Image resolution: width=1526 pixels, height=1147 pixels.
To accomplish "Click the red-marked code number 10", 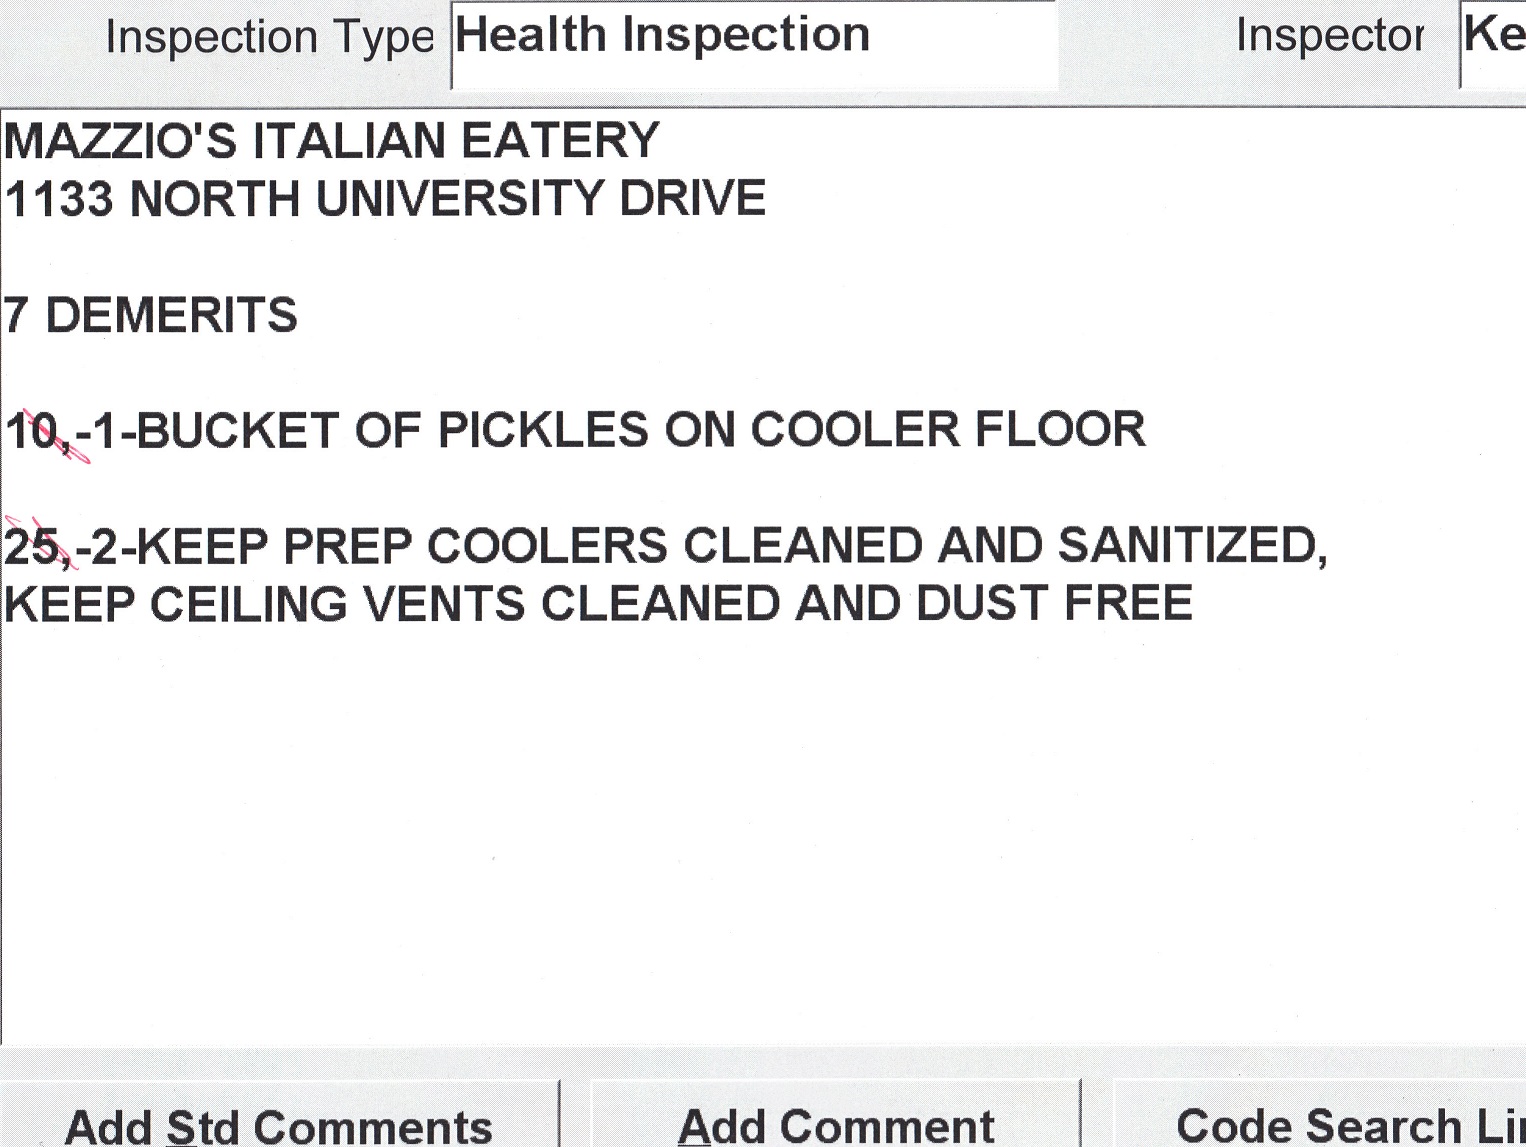I will tap(34, 433).
